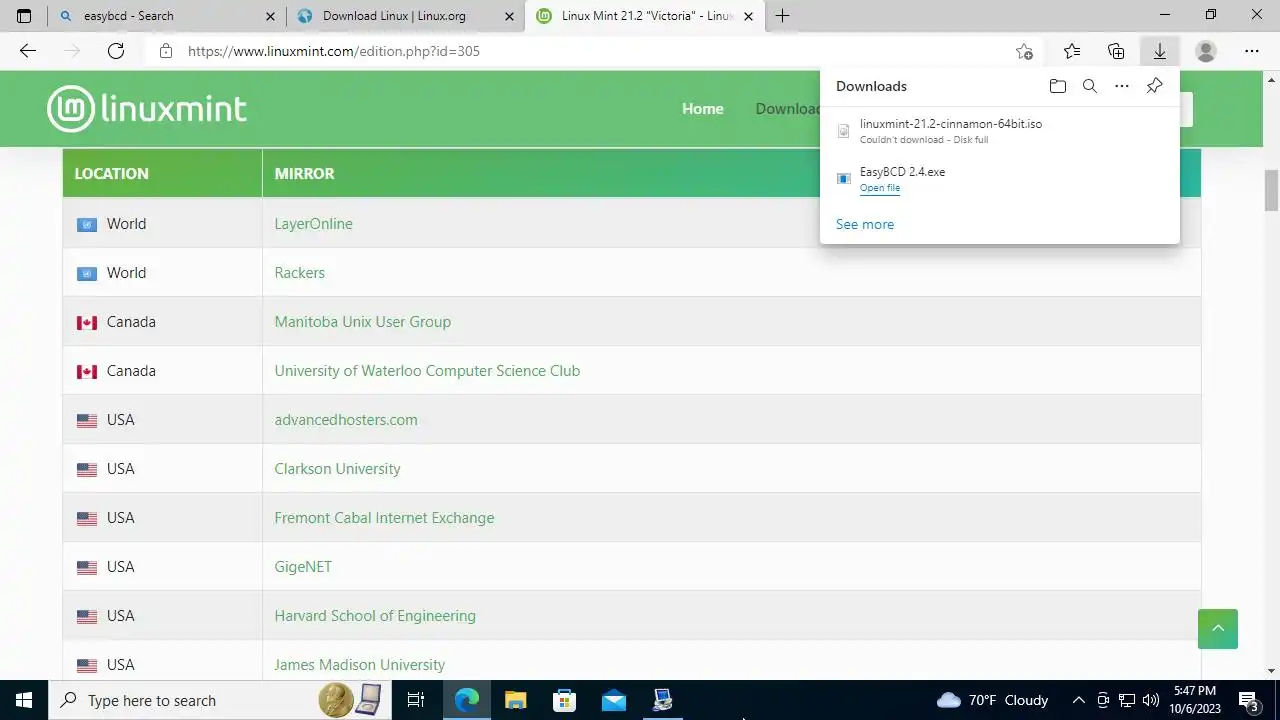Close the Linux Mint 21.2 tab
The width and height of the screenshot is (1280, 720).
[x=747, y=16]
